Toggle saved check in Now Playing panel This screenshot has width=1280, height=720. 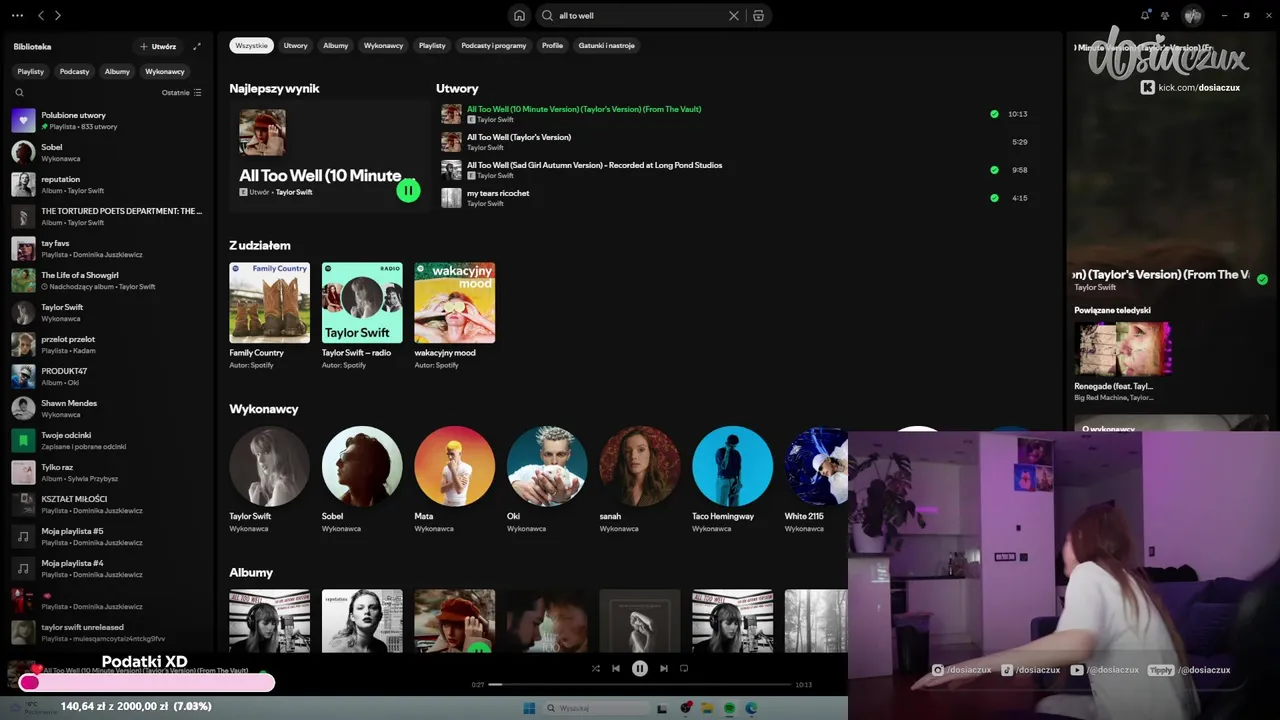[1262, 280]
